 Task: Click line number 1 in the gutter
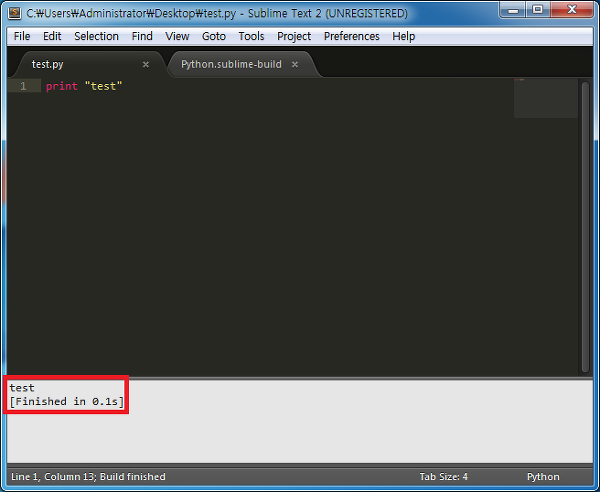(x=23, y=86)
